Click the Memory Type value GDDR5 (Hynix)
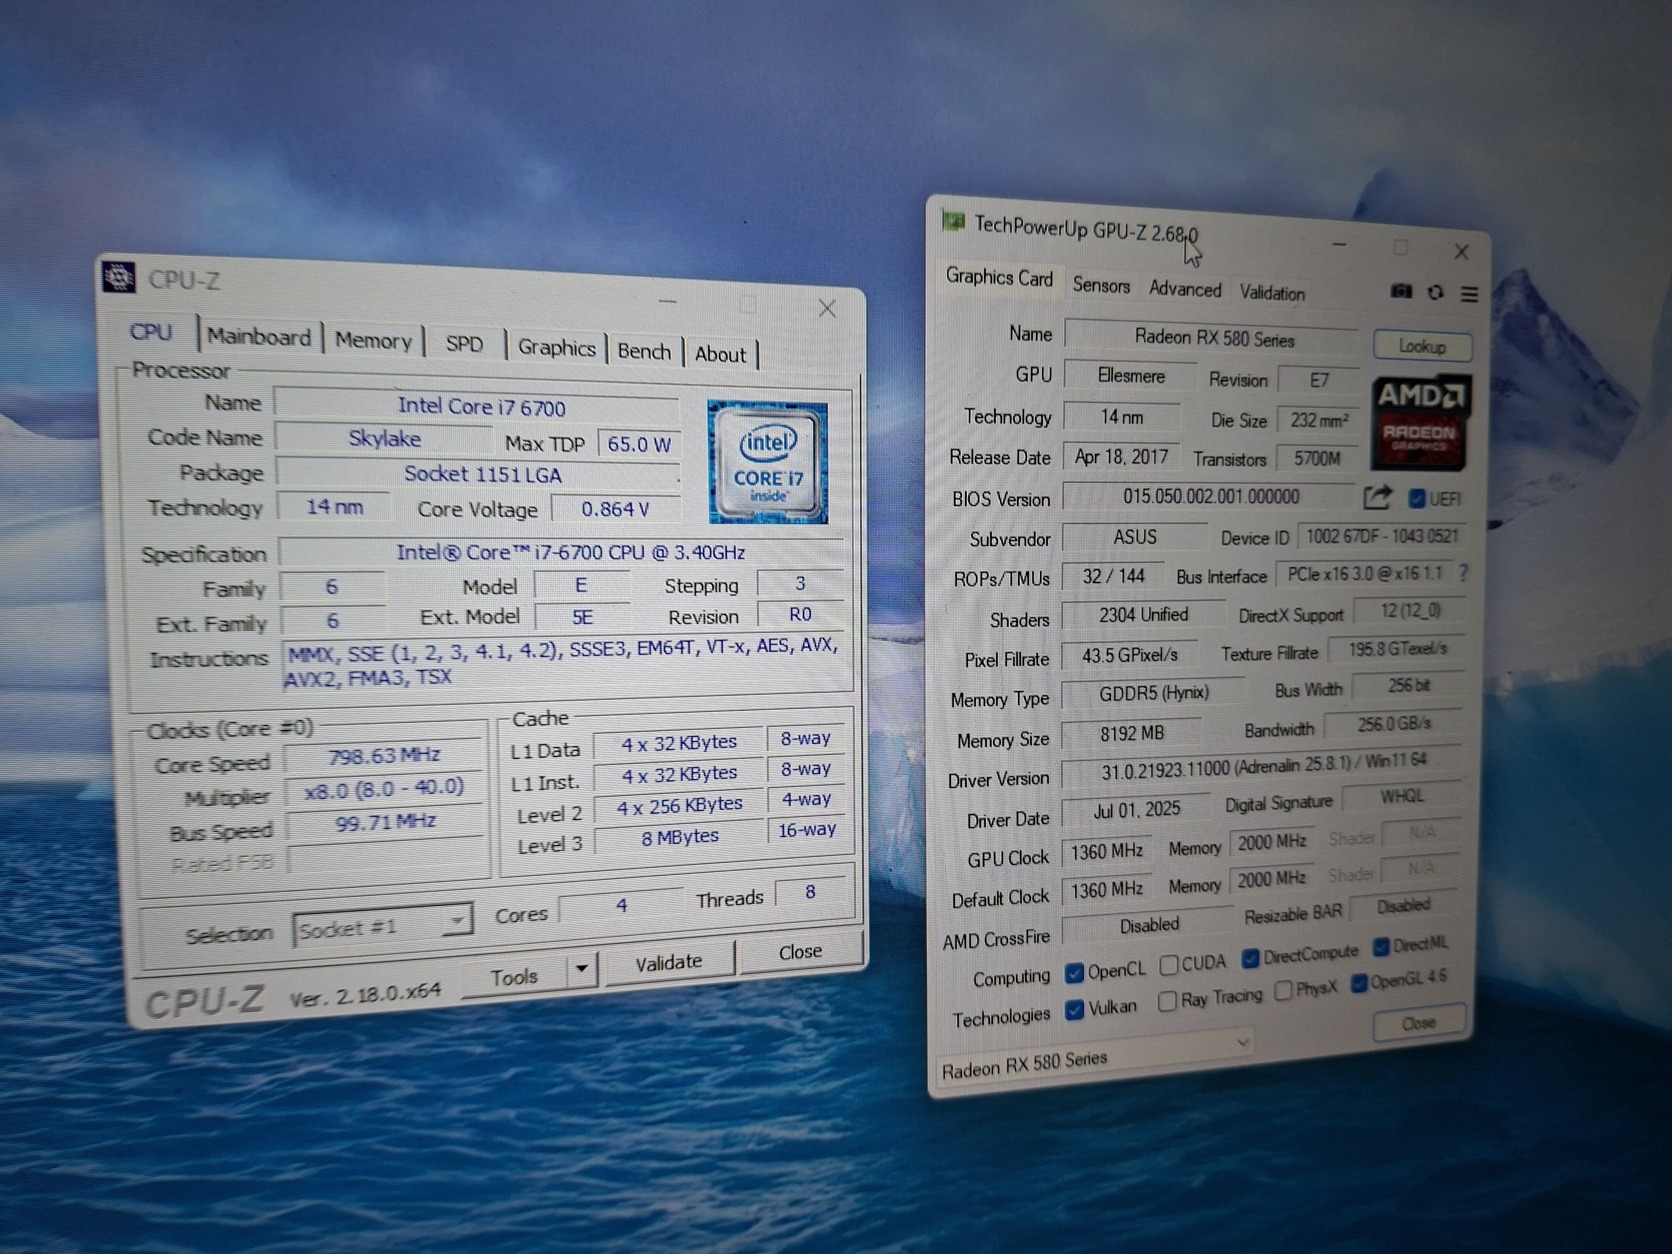 (1154, 692)
